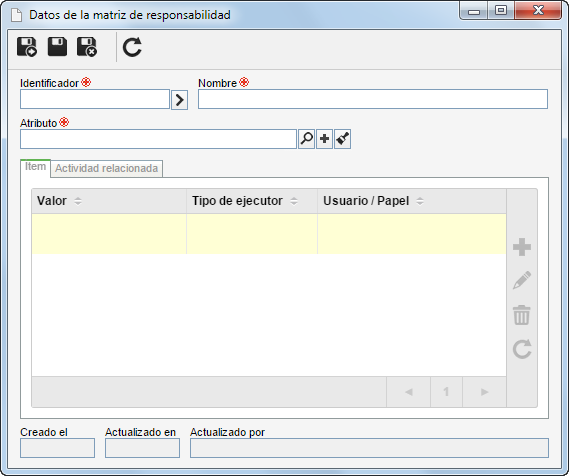The height and width of the screenshot is (476, 569).
Task: Click the Save and new toolbar icon
Action: point(26,47)
